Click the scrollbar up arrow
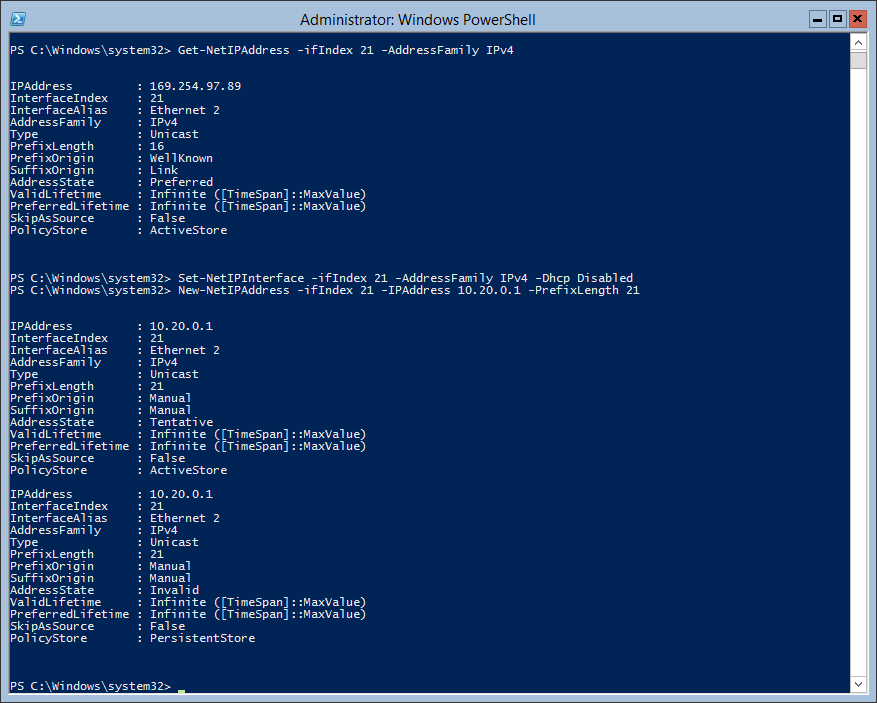 pos(858,42)
